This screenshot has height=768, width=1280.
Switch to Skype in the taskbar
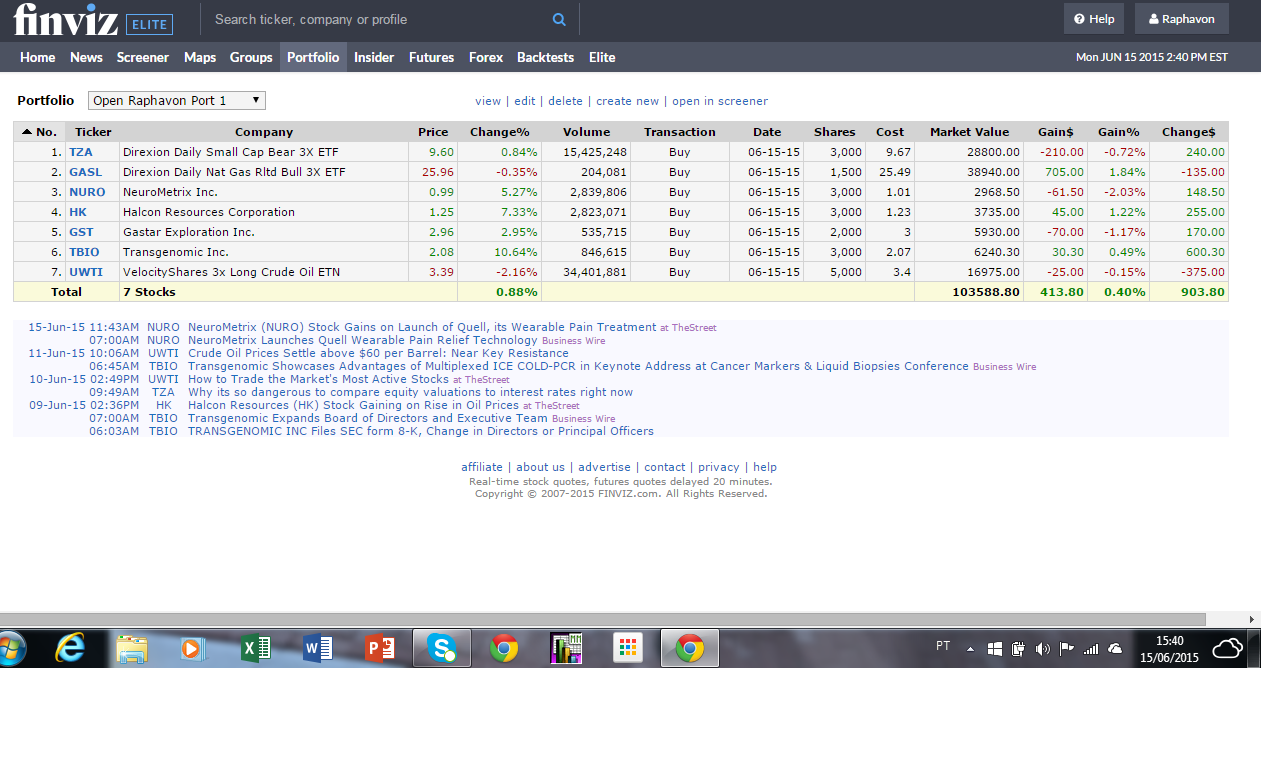pos(441,649)
